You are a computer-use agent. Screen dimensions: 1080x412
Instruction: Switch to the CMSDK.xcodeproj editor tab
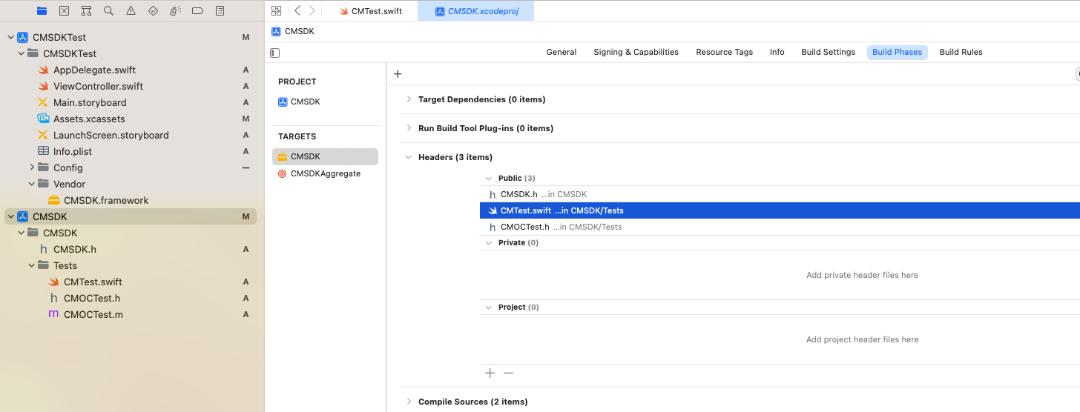coord(476,11)
